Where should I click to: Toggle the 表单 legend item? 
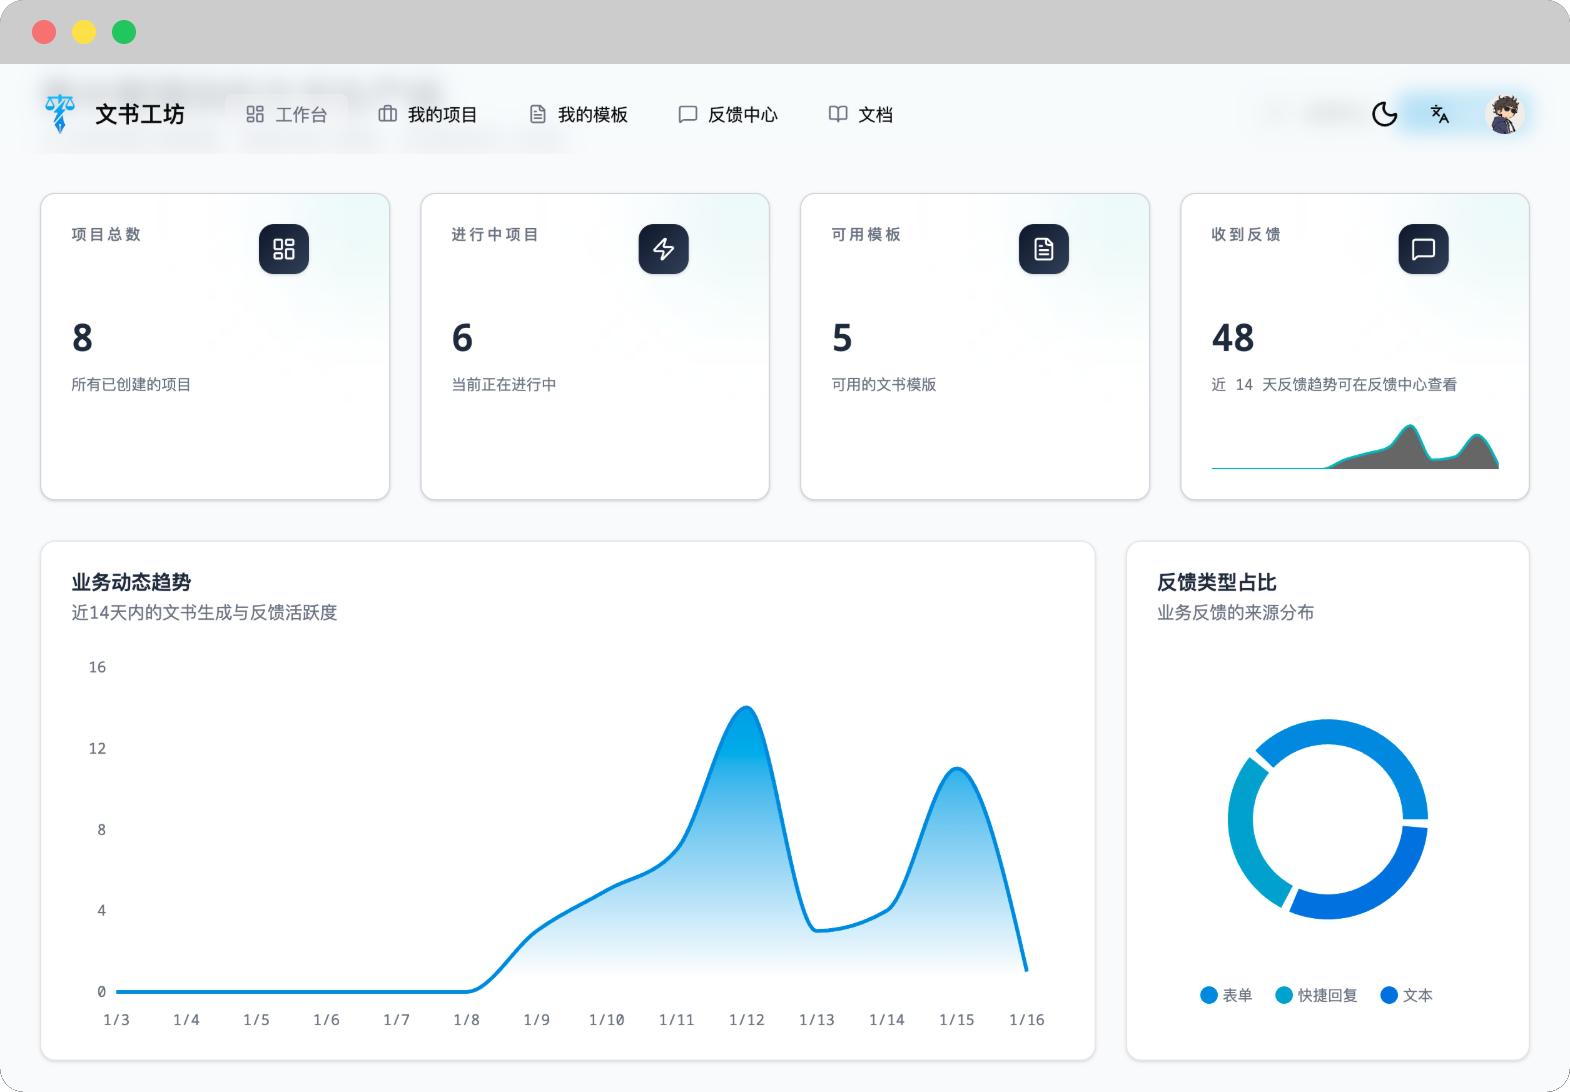coord(1227,995)
